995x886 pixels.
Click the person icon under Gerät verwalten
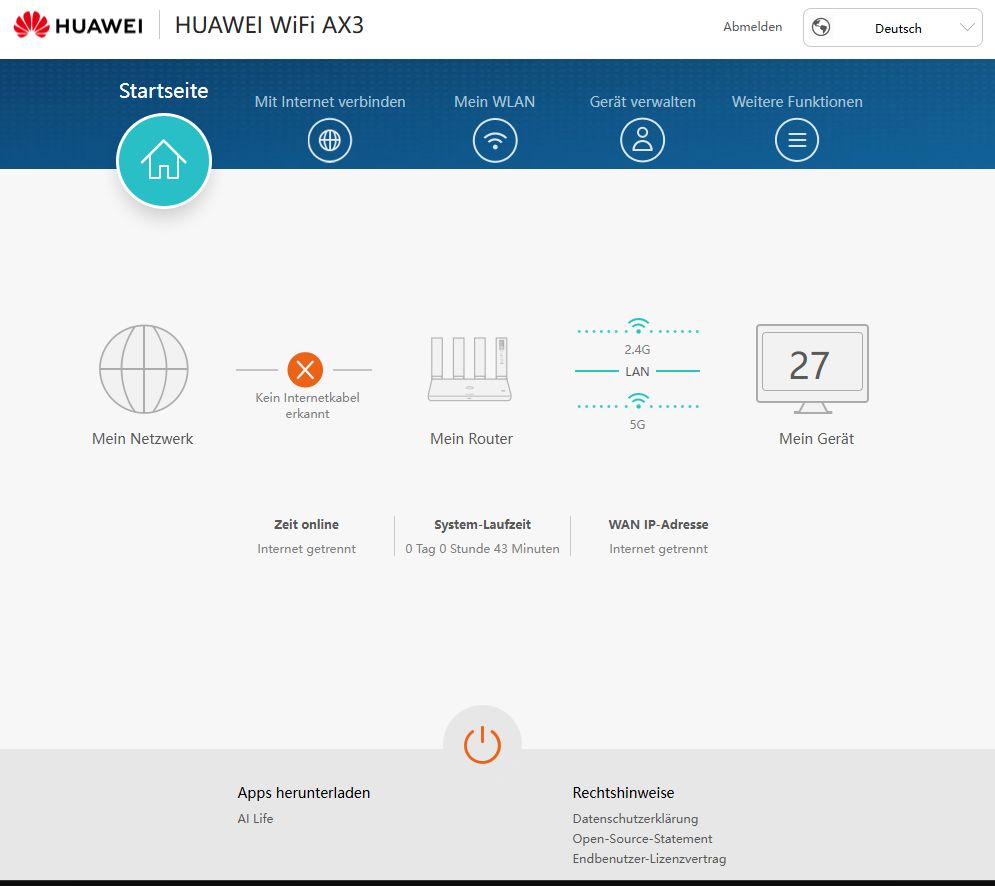pos(642,140)
